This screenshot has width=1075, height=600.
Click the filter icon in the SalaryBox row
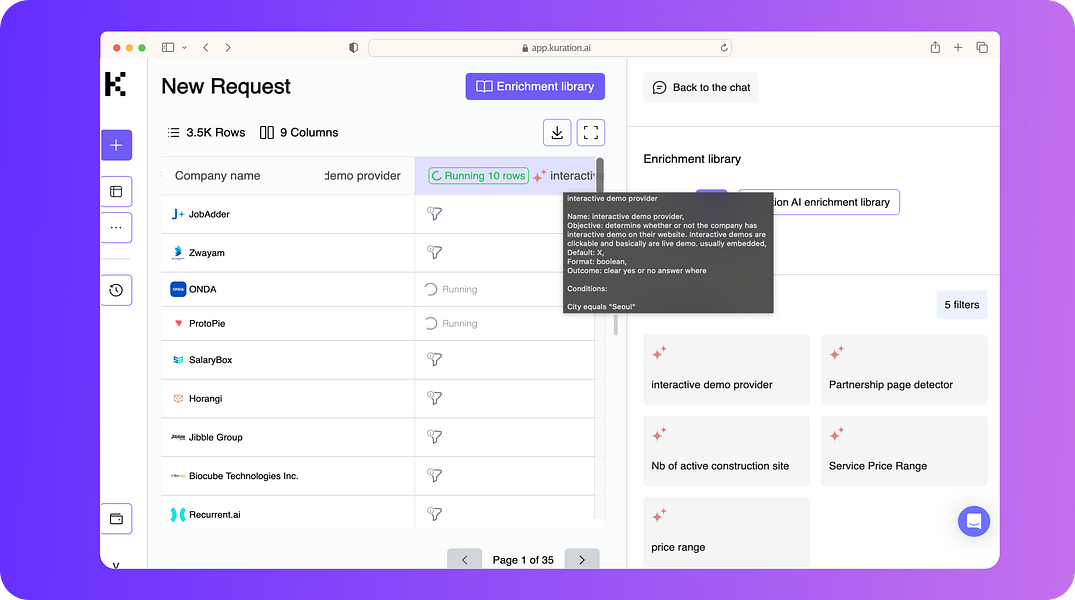[x=434, y=359]
